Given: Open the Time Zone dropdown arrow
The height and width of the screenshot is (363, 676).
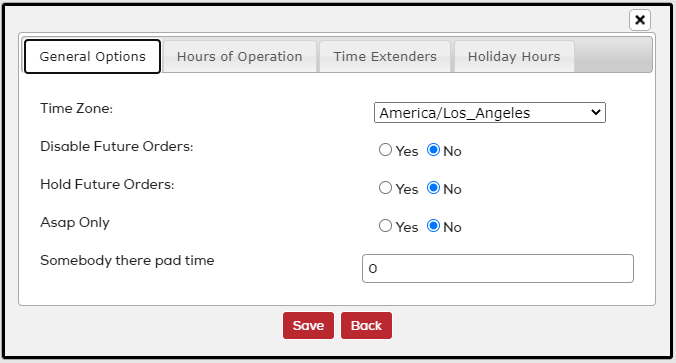Looking at the screenshot, I should [x=596, y=113].
